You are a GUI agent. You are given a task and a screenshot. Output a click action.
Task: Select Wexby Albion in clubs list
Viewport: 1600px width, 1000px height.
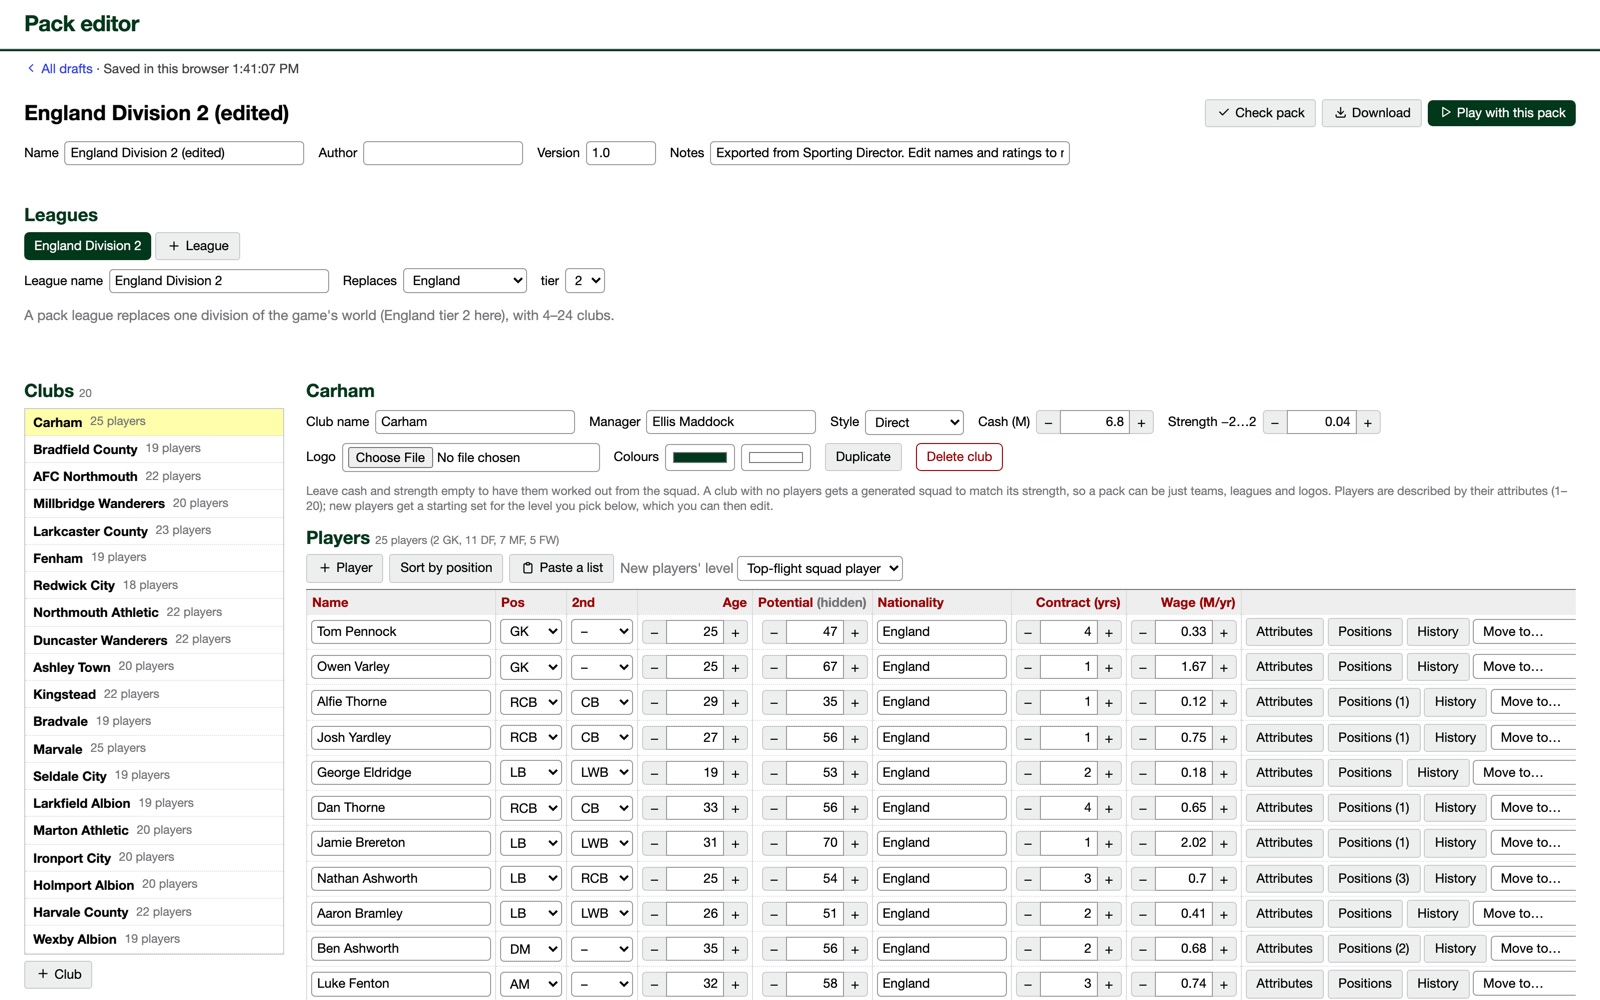click(x=154, y=939)
